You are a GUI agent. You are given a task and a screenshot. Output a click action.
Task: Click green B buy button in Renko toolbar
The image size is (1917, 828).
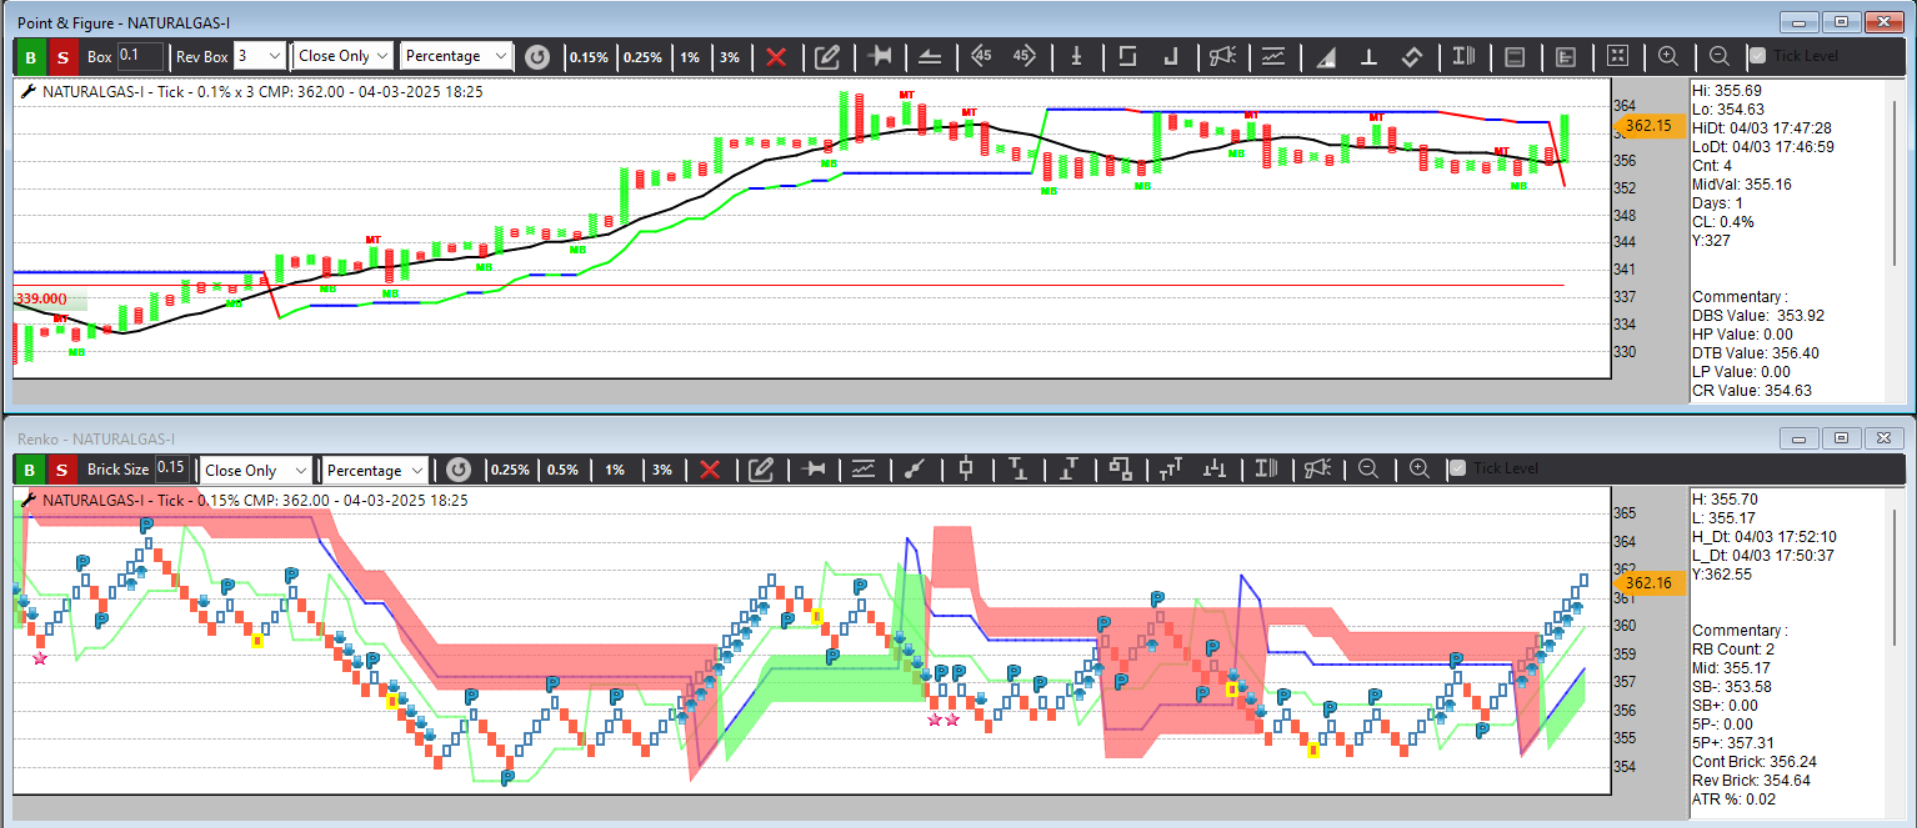point(29,469)
